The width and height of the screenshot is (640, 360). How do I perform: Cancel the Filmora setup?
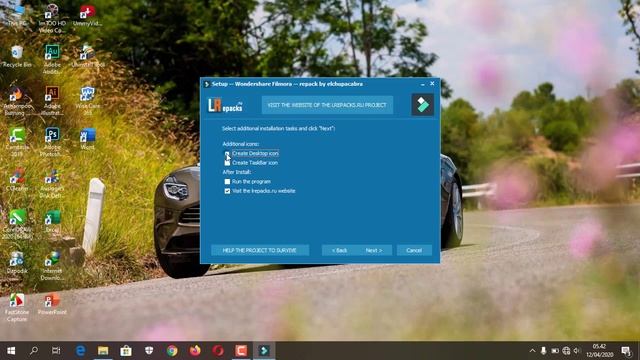pos(414,250)
